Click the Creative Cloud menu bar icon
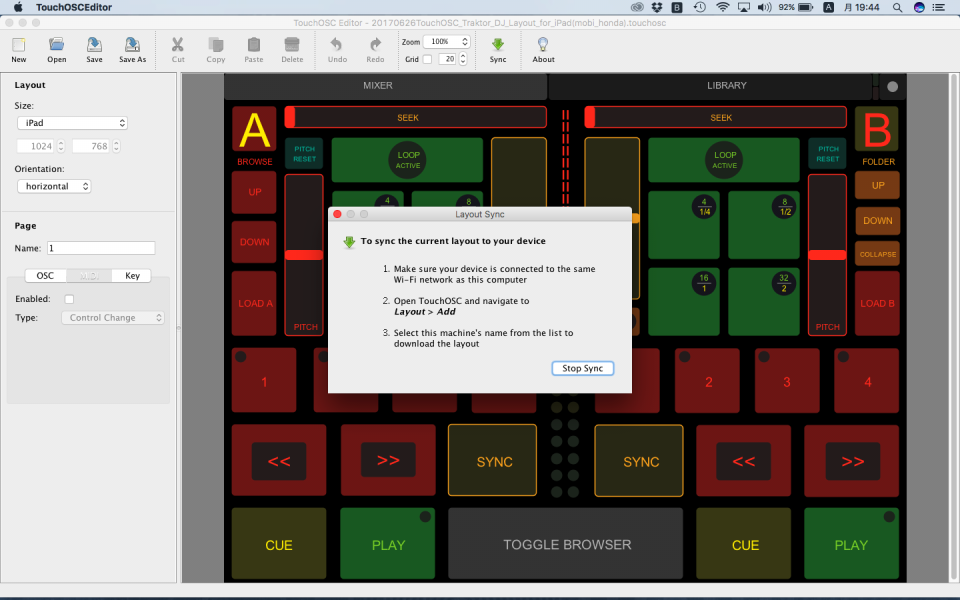The image size is (960, 600). pyautogui.click(x=637, y=7)
